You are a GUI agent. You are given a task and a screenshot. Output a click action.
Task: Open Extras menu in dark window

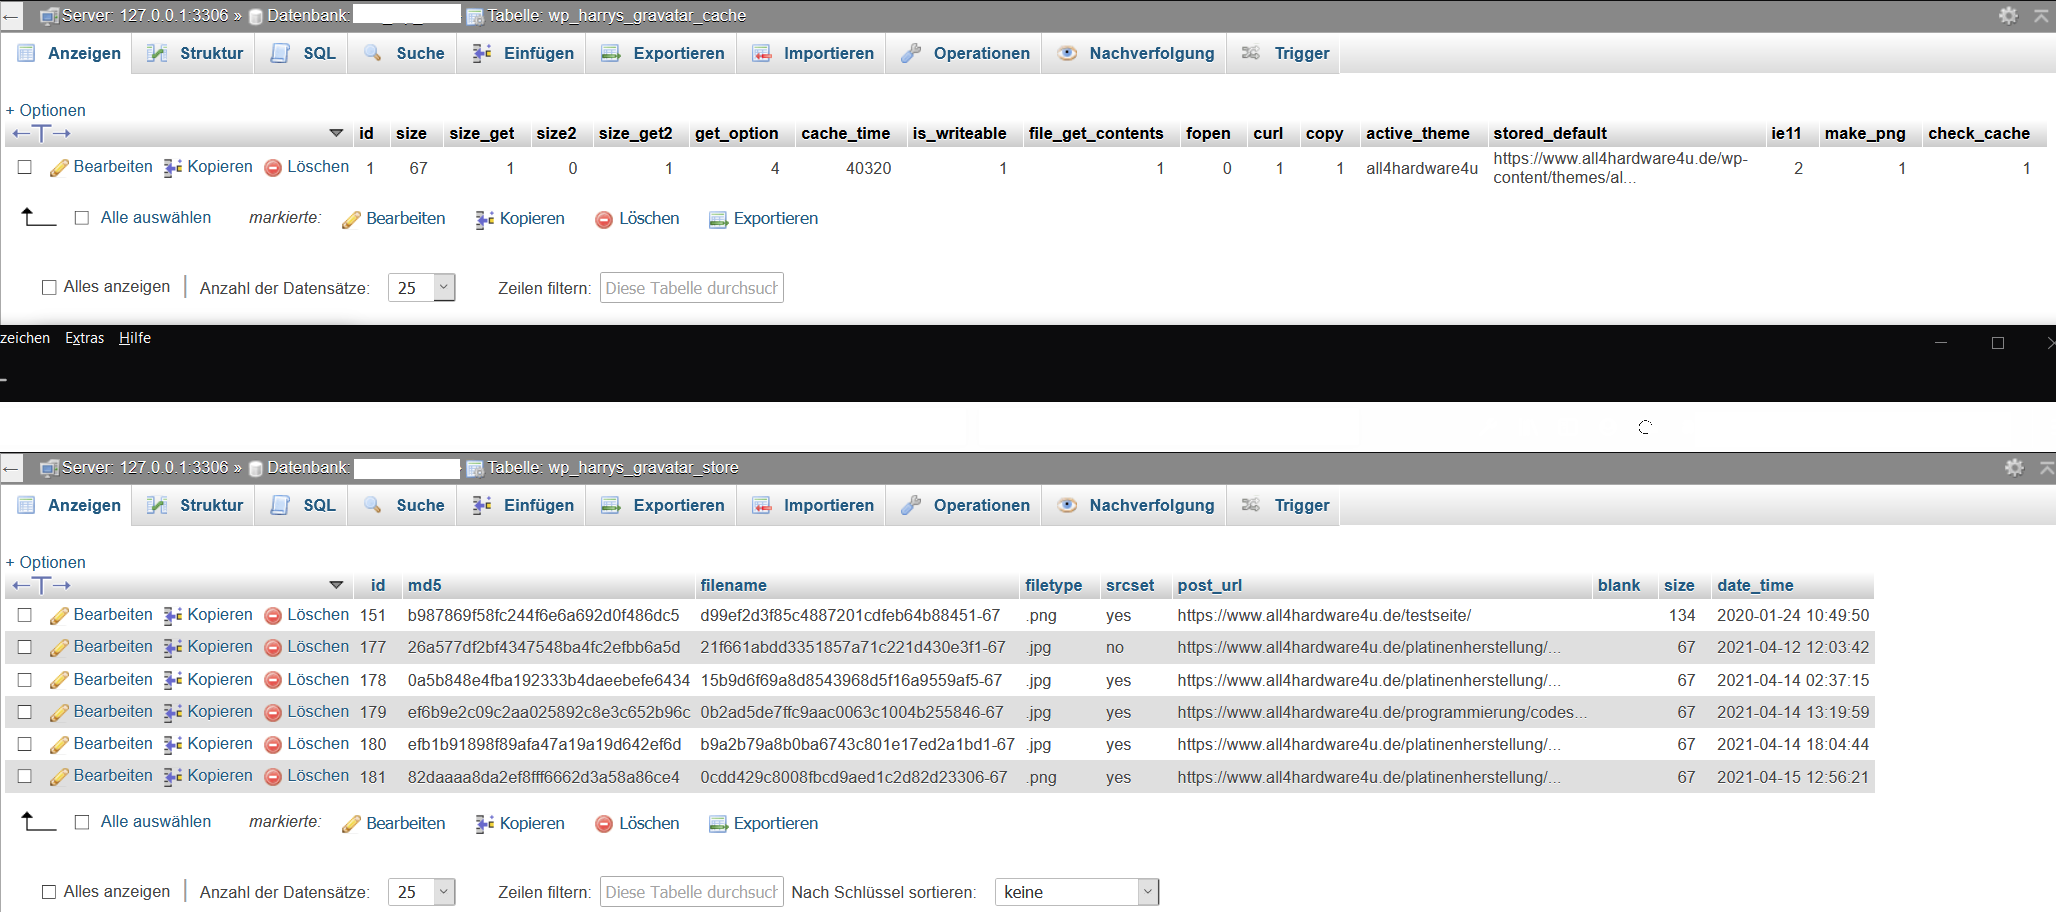point(84,338)
